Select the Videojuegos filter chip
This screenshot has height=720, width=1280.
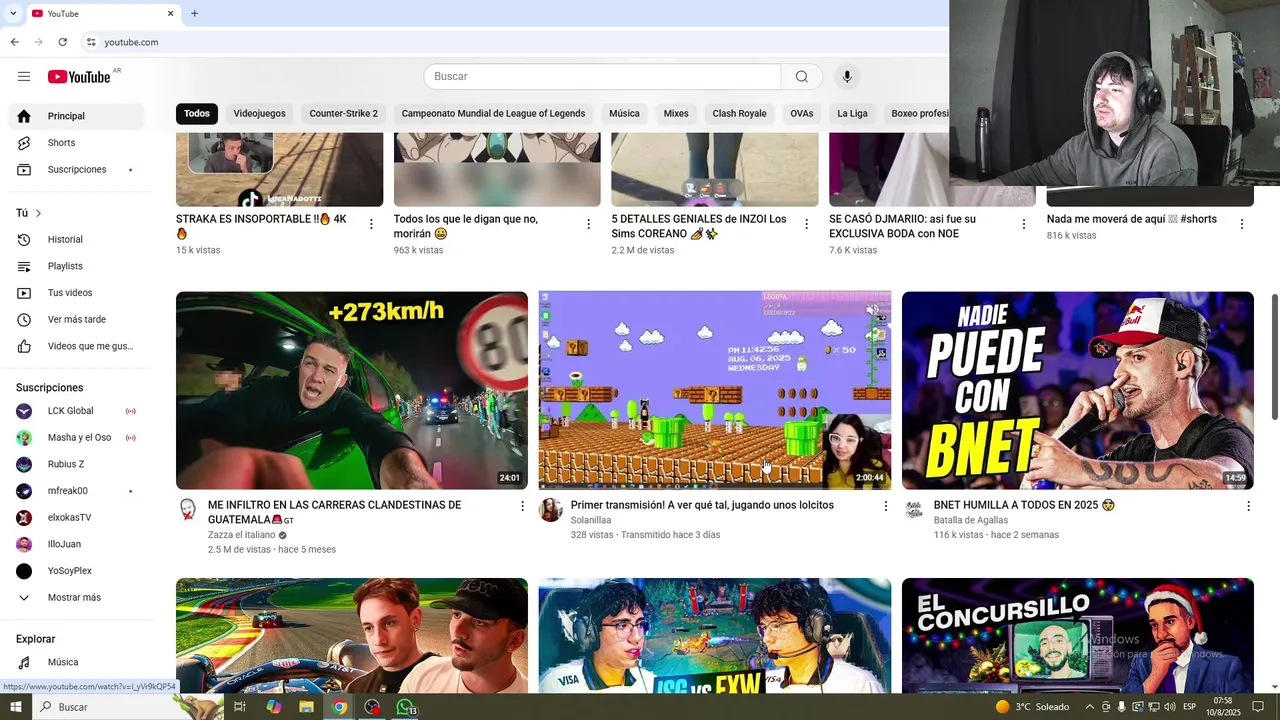(x=260, y=113)
